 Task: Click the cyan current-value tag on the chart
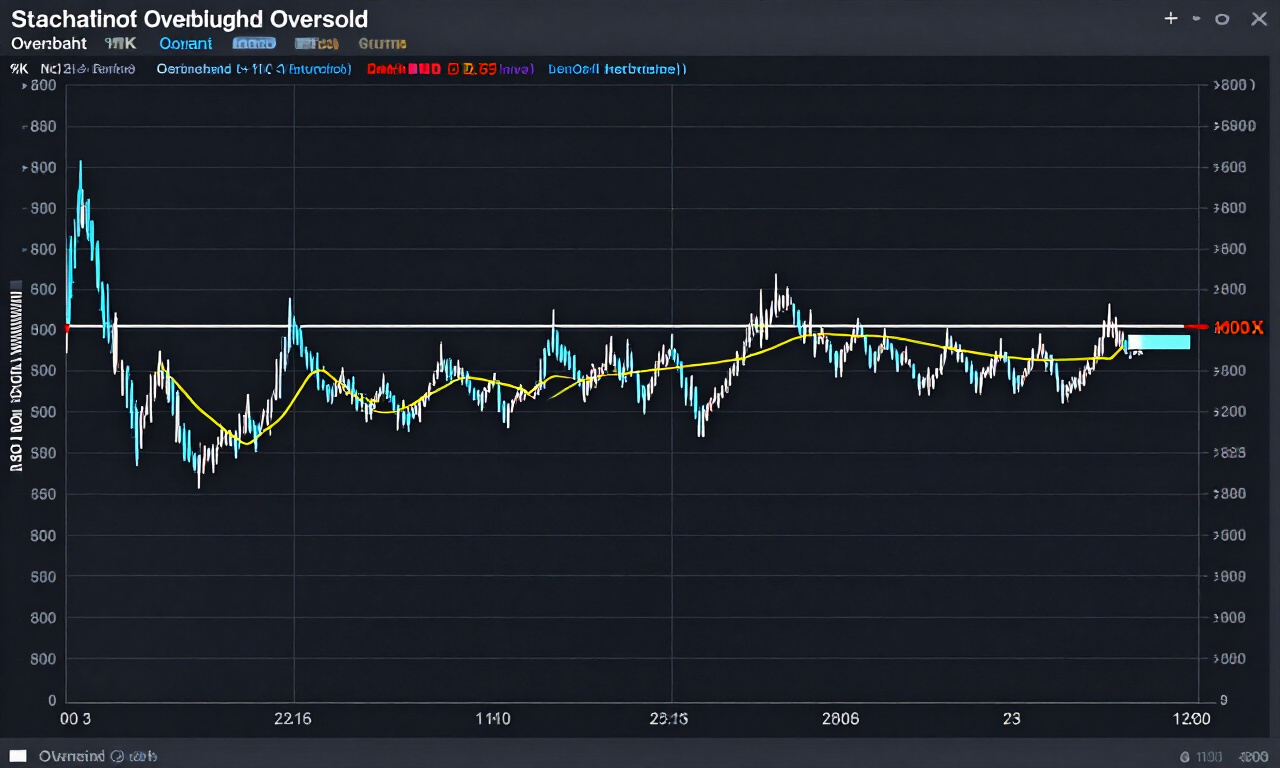point(1158,342)
